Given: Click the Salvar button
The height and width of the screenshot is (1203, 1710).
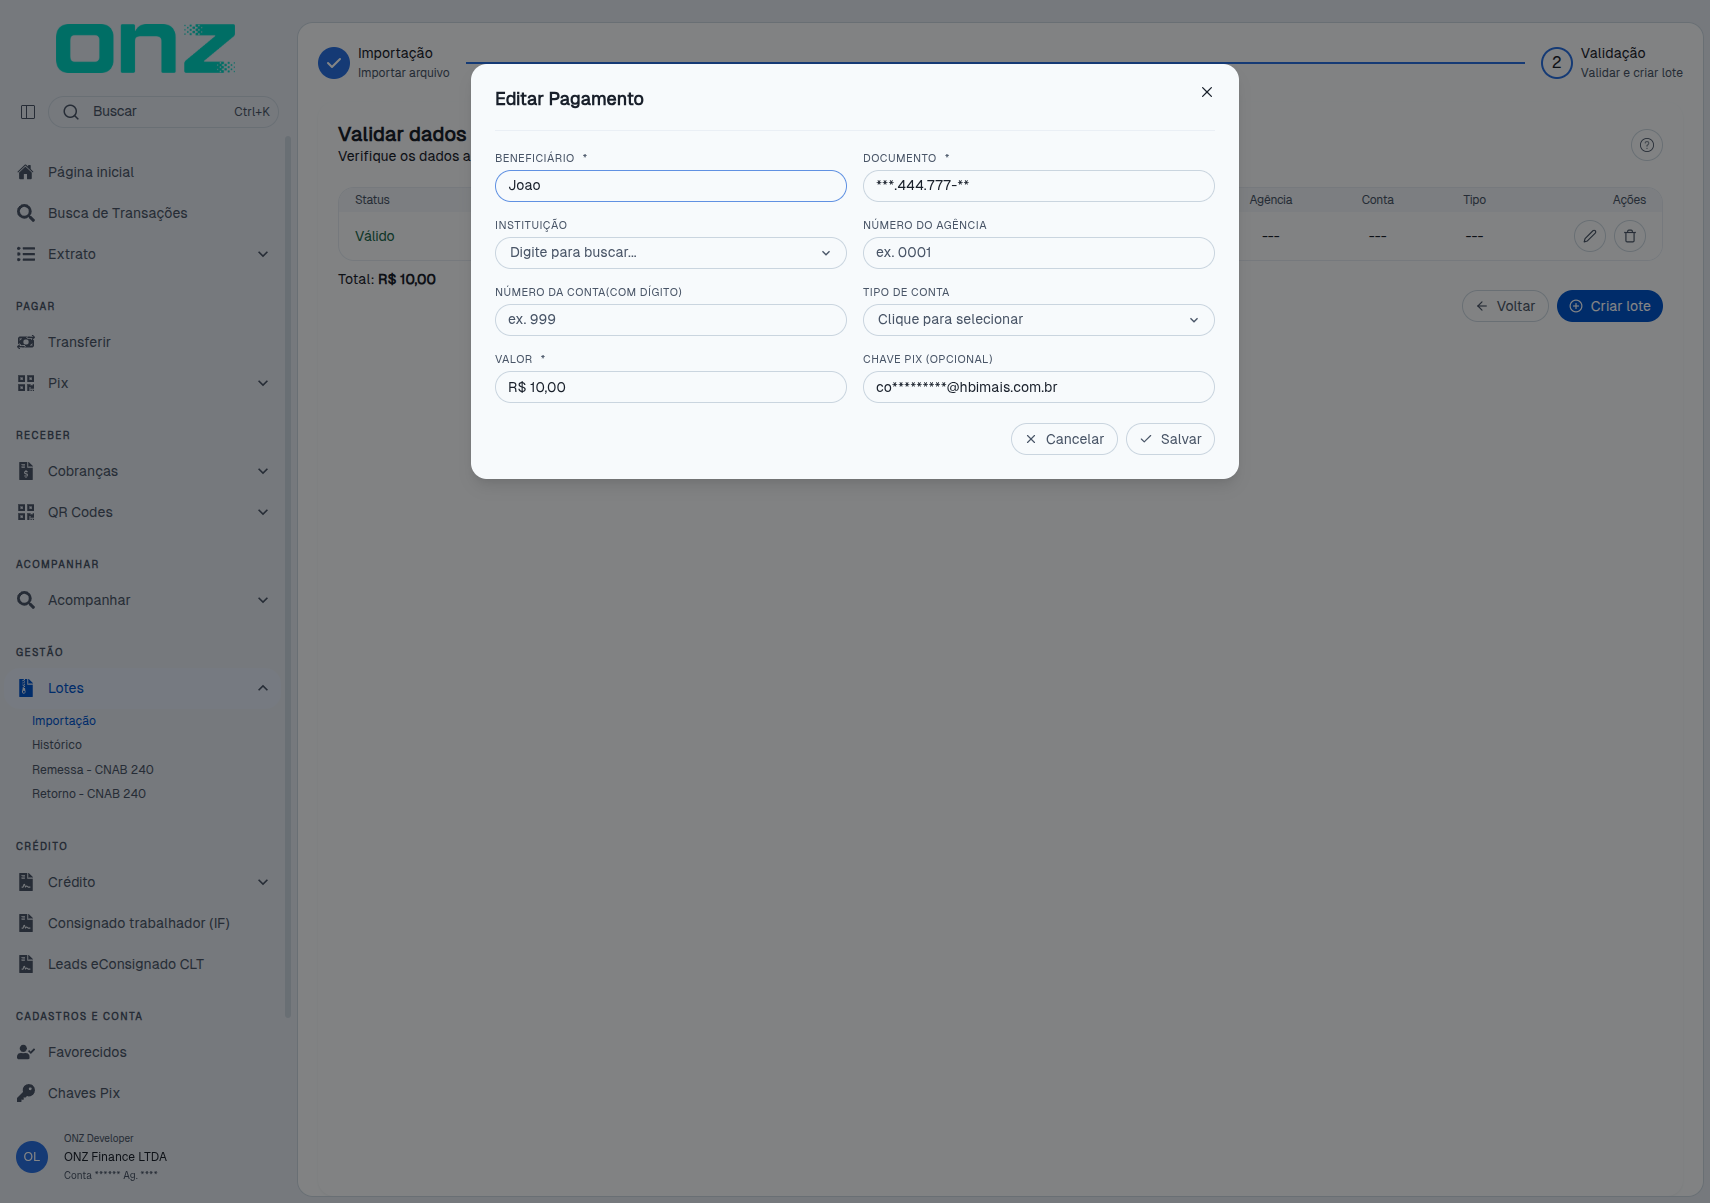Looking at the screenshot, I should pyautogui.click(x=1170, y=439).
